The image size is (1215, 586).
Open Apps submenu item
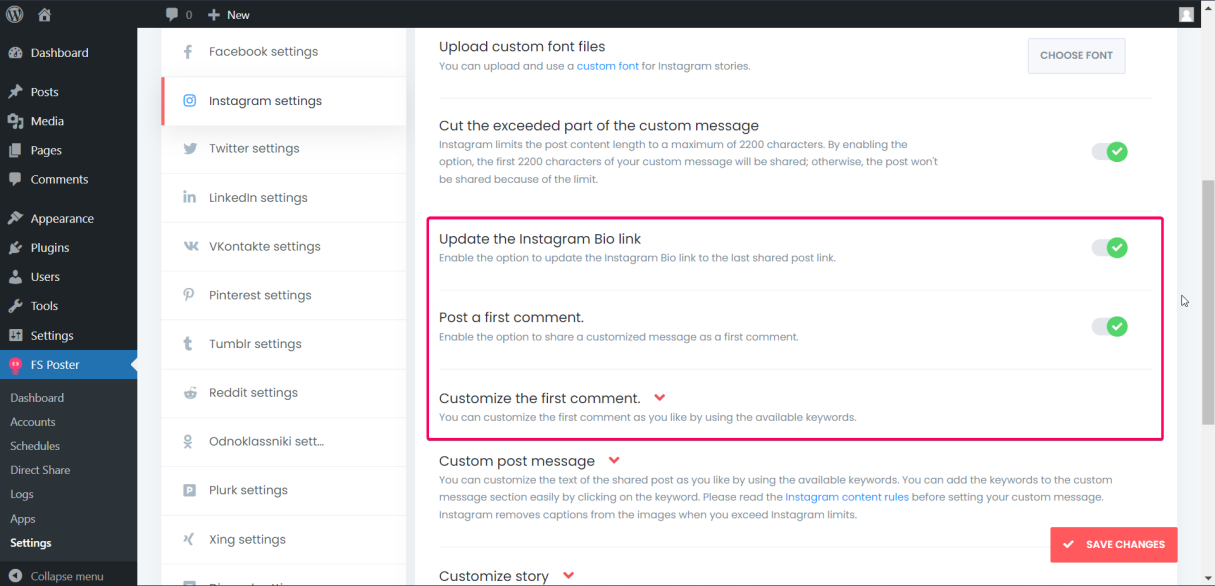tap(23, 519)
